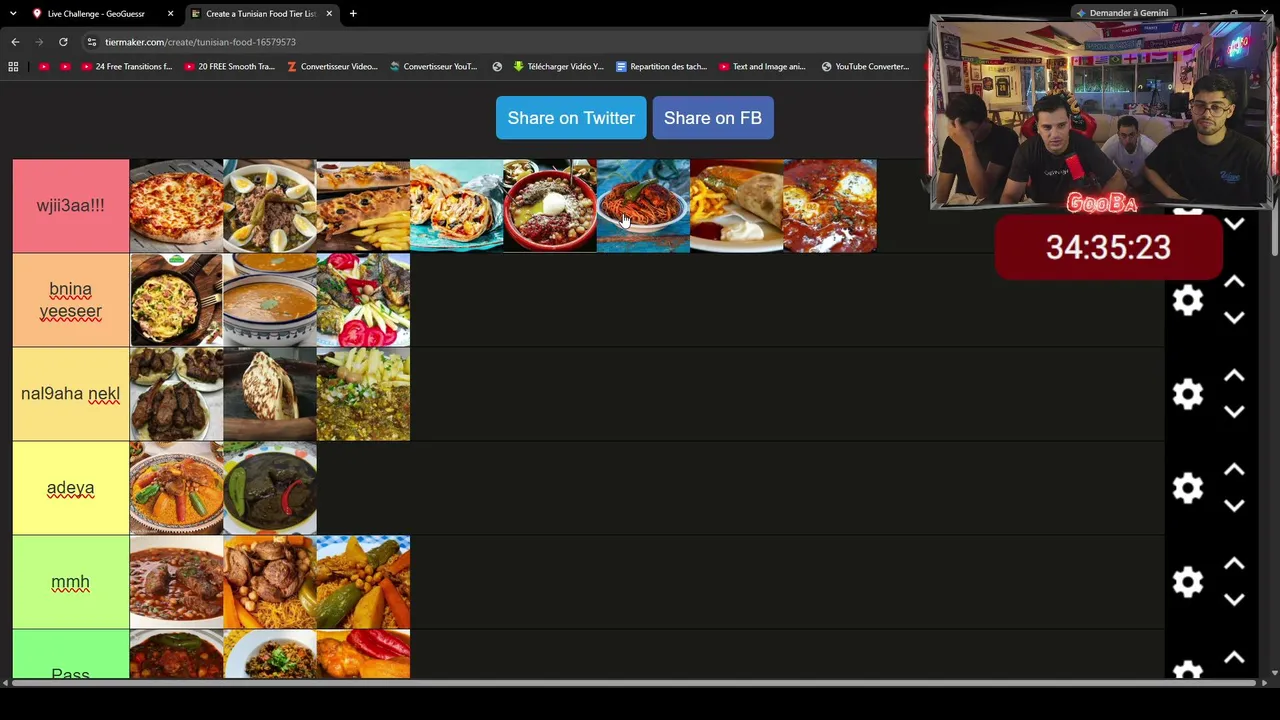Move the adeya row up
1280x720 pixels.
click(x=1234, y=470)
